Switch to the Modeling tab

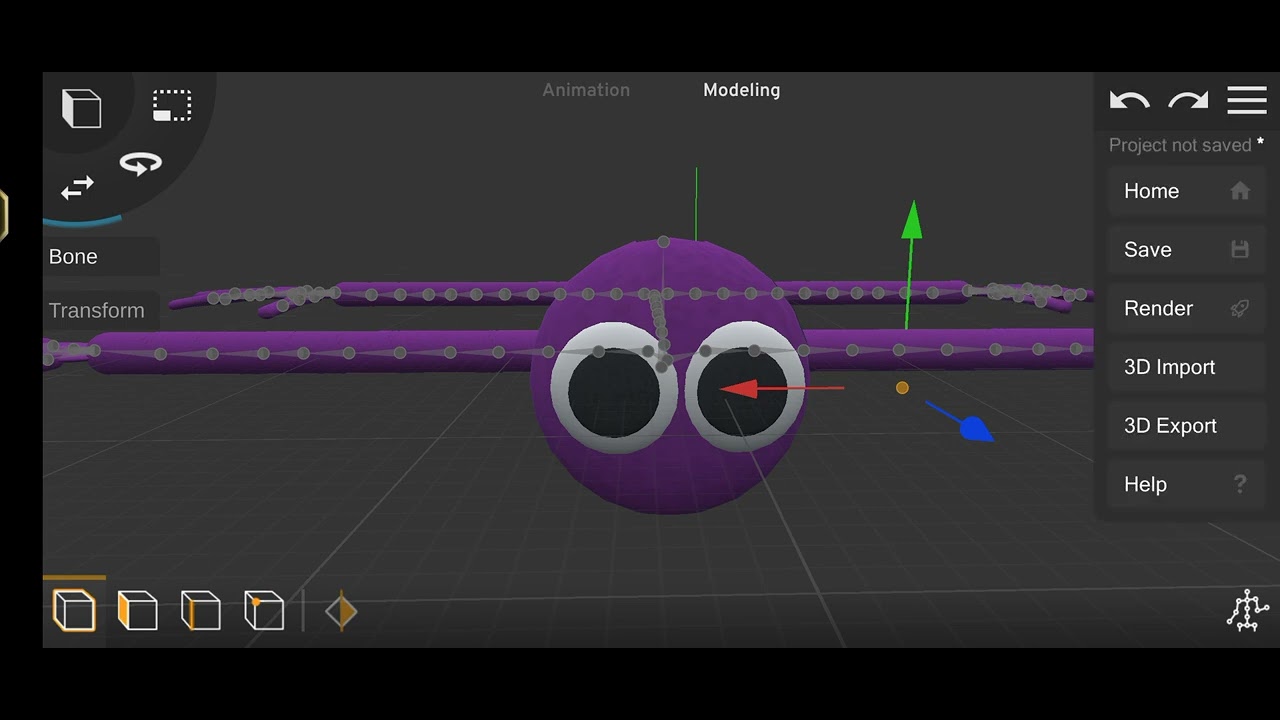point(741,90)
